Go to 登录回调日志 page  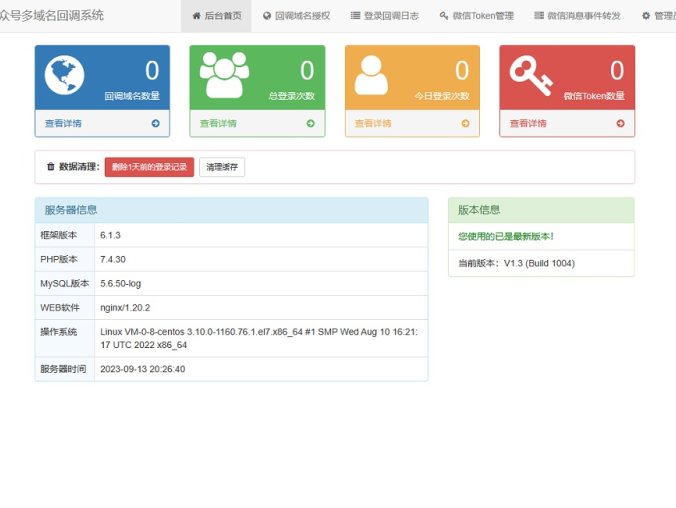pos(385,16)
